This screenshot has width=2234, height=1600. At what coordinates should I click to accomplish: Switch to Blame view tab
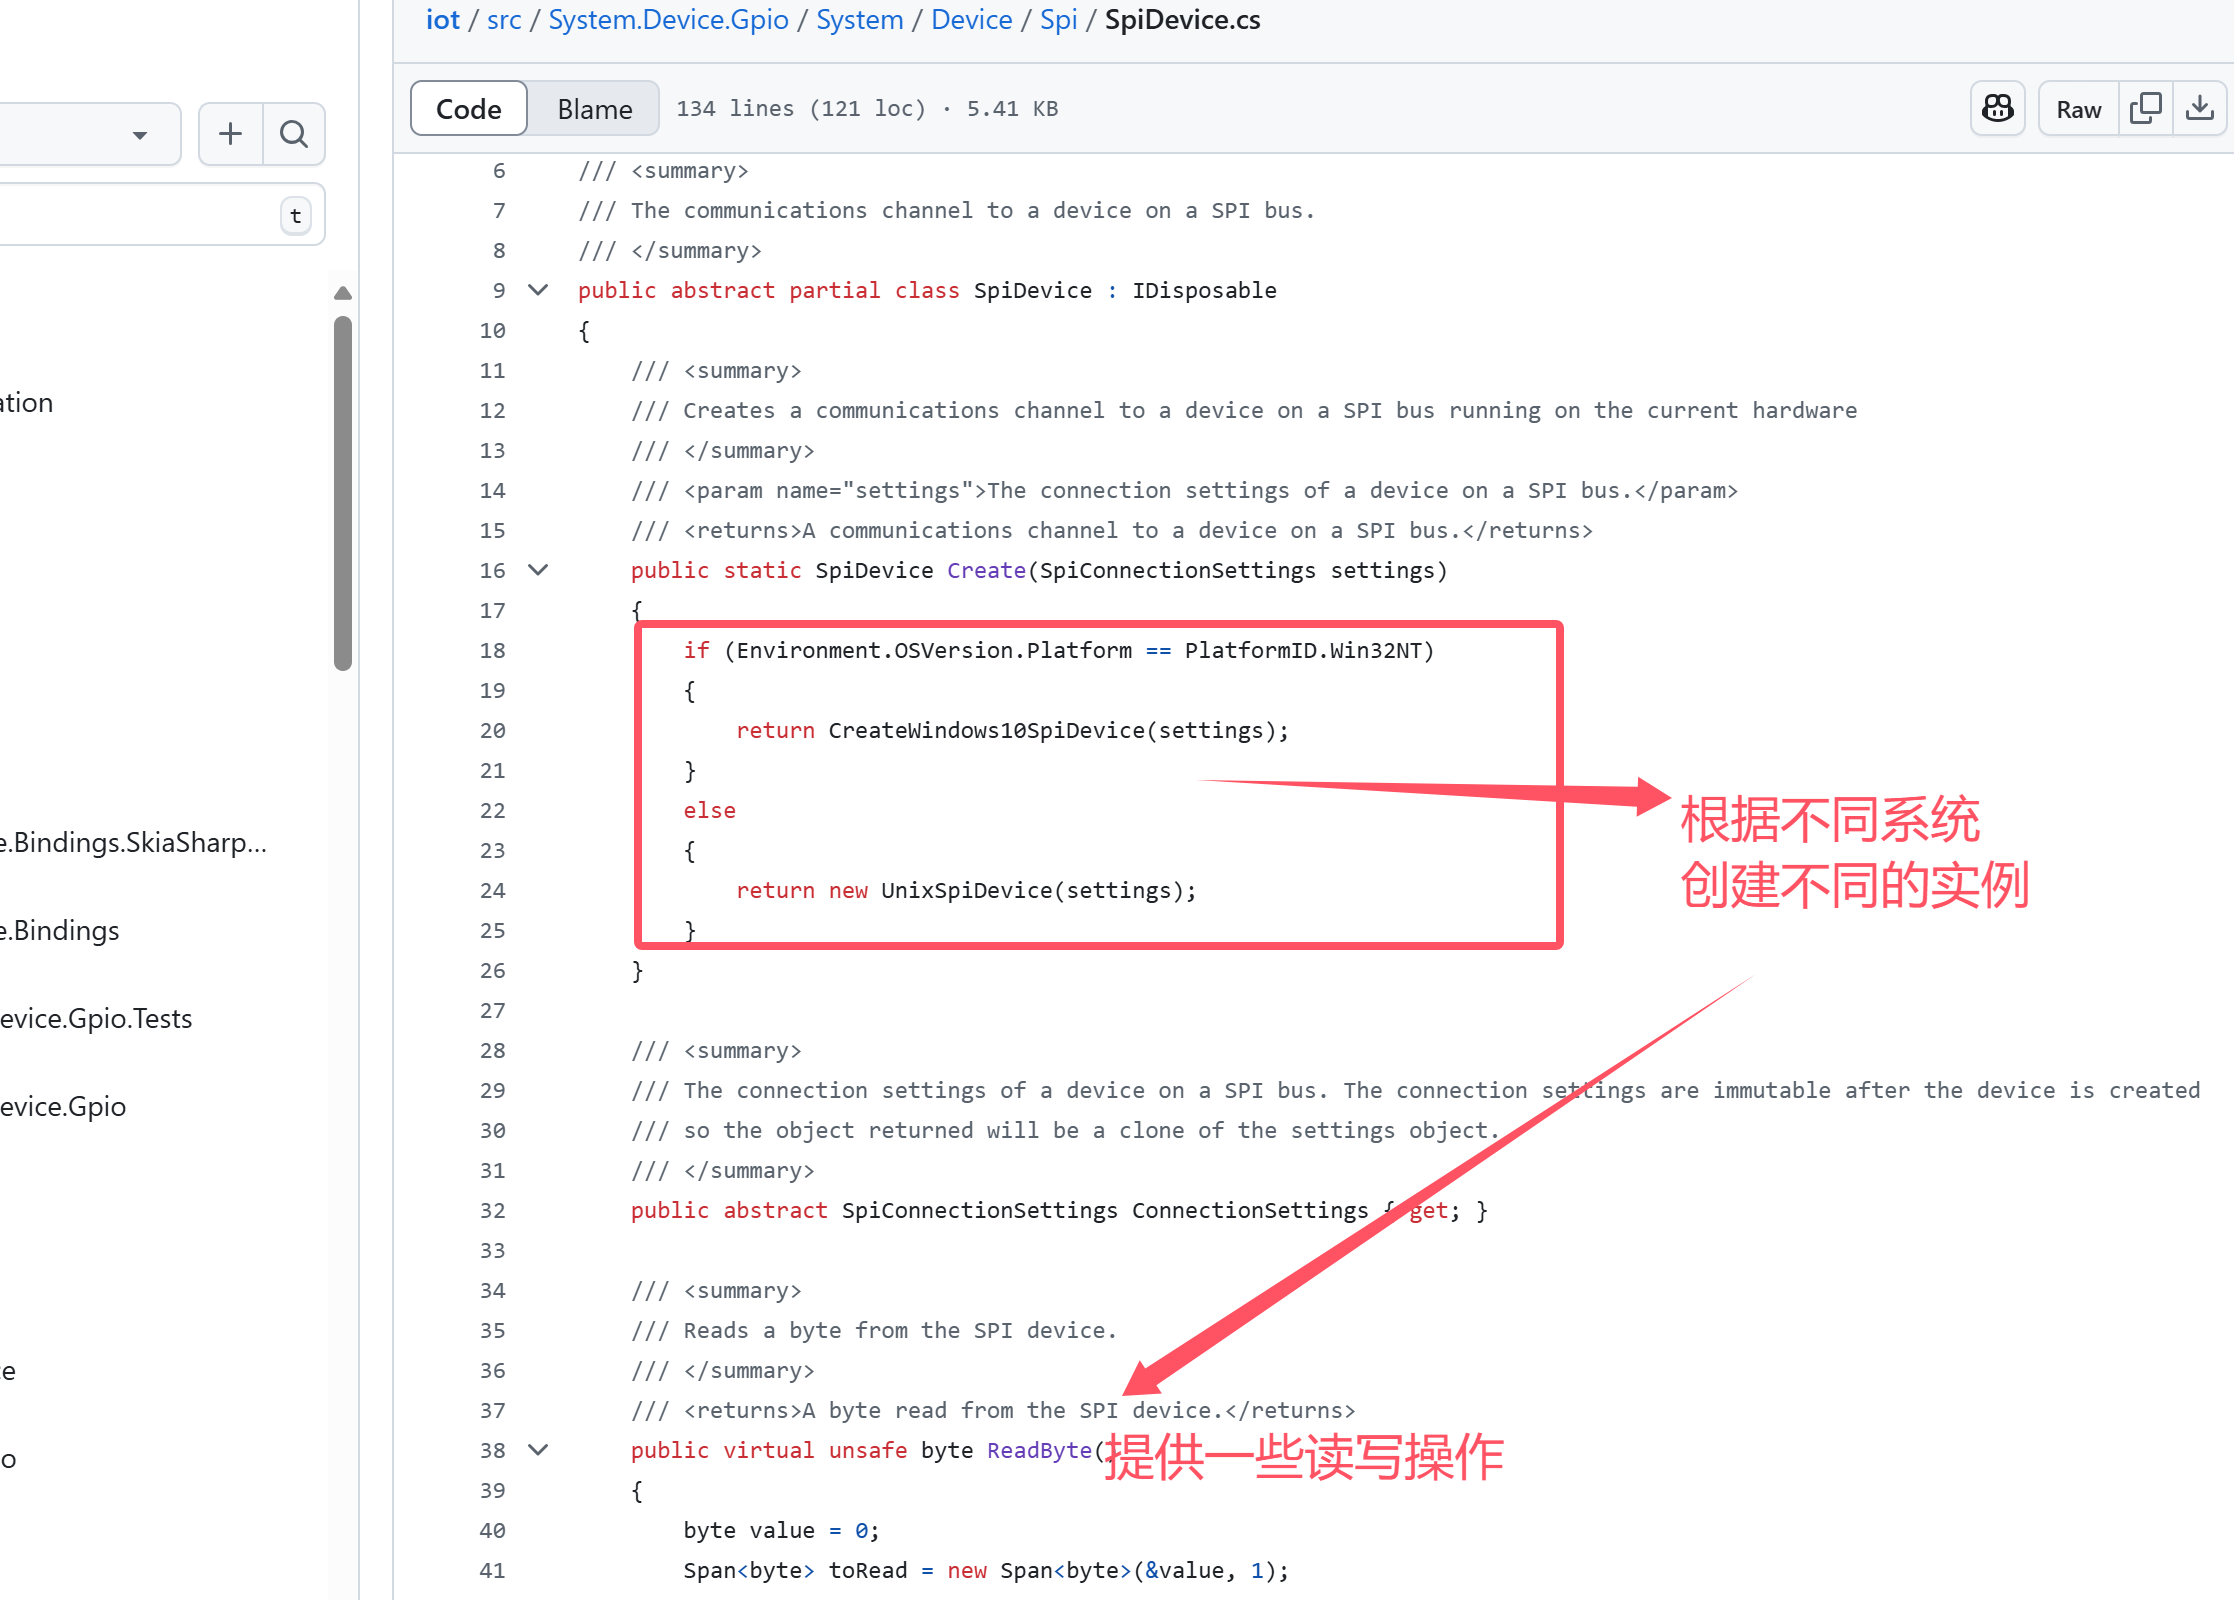tap(594, 109)
